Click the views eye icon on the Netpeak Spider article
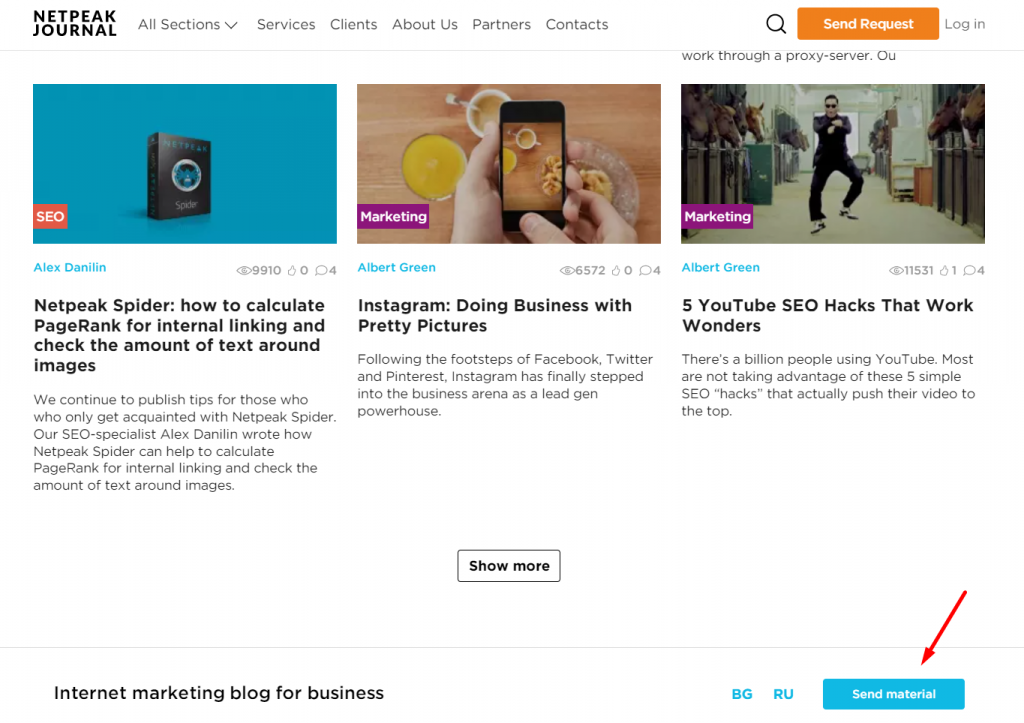 tap(243, 271)
